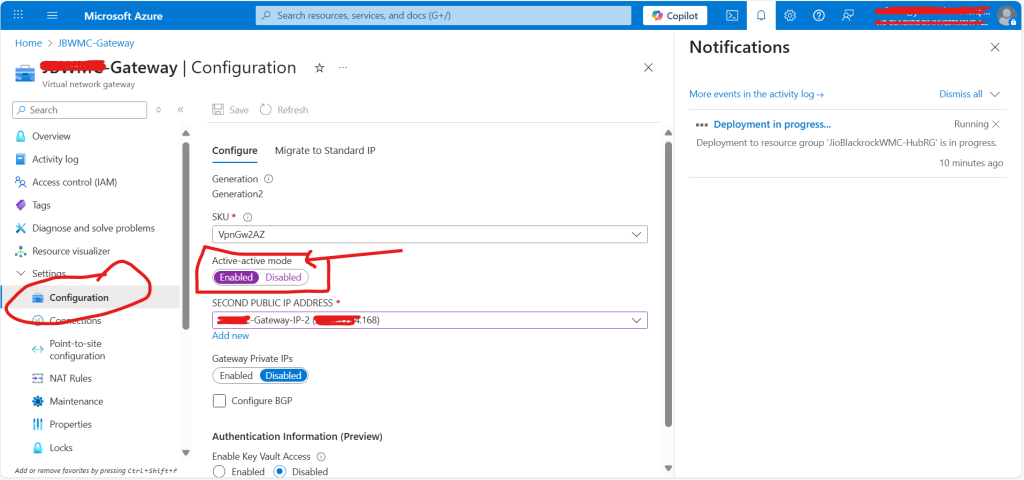Open More events in the activity log

[x=756, y=94]
